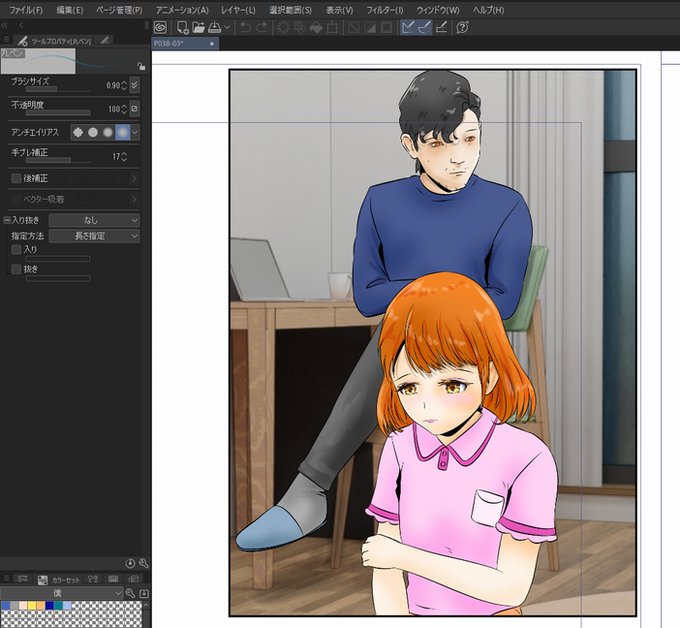This screenshot has height=628, width=680.
Task: Open the 入り抜き dropdown
Action: 94,220
